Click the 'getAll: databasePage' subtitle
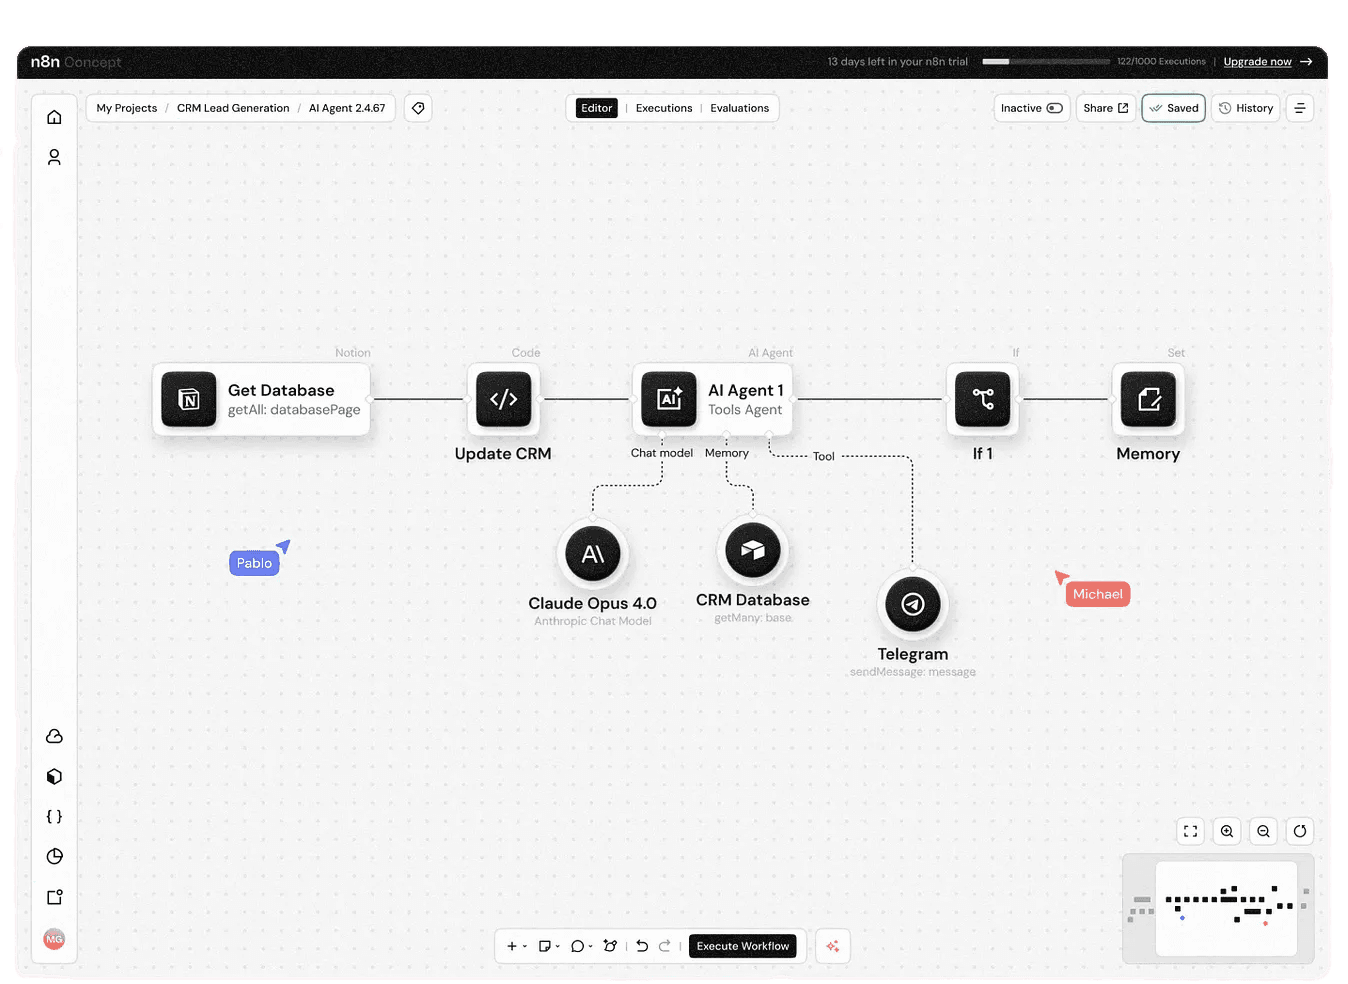The width and height of the screenshot is (1348, 984). pyautogui.click(x=294, y=410)
